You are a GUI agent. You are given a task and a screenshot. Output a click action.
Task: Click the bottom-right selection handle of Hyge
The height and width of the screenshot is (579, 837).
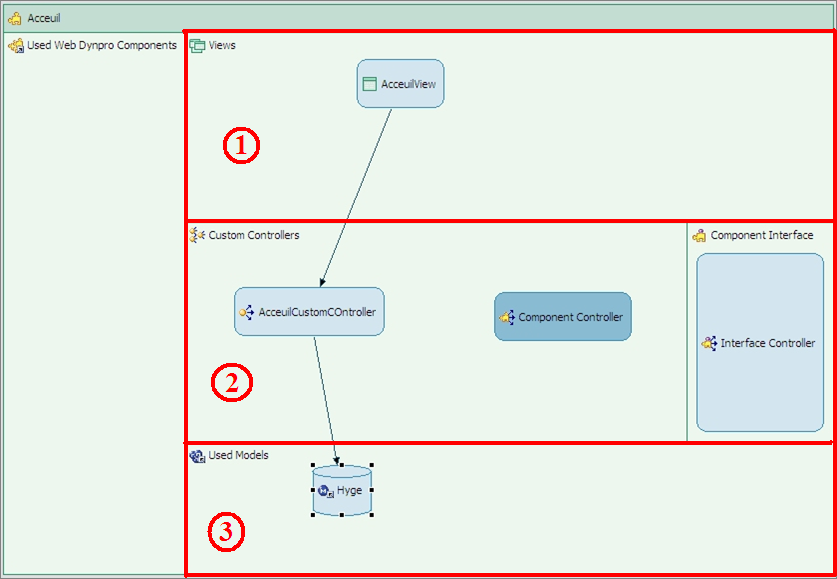click(373, 515)
